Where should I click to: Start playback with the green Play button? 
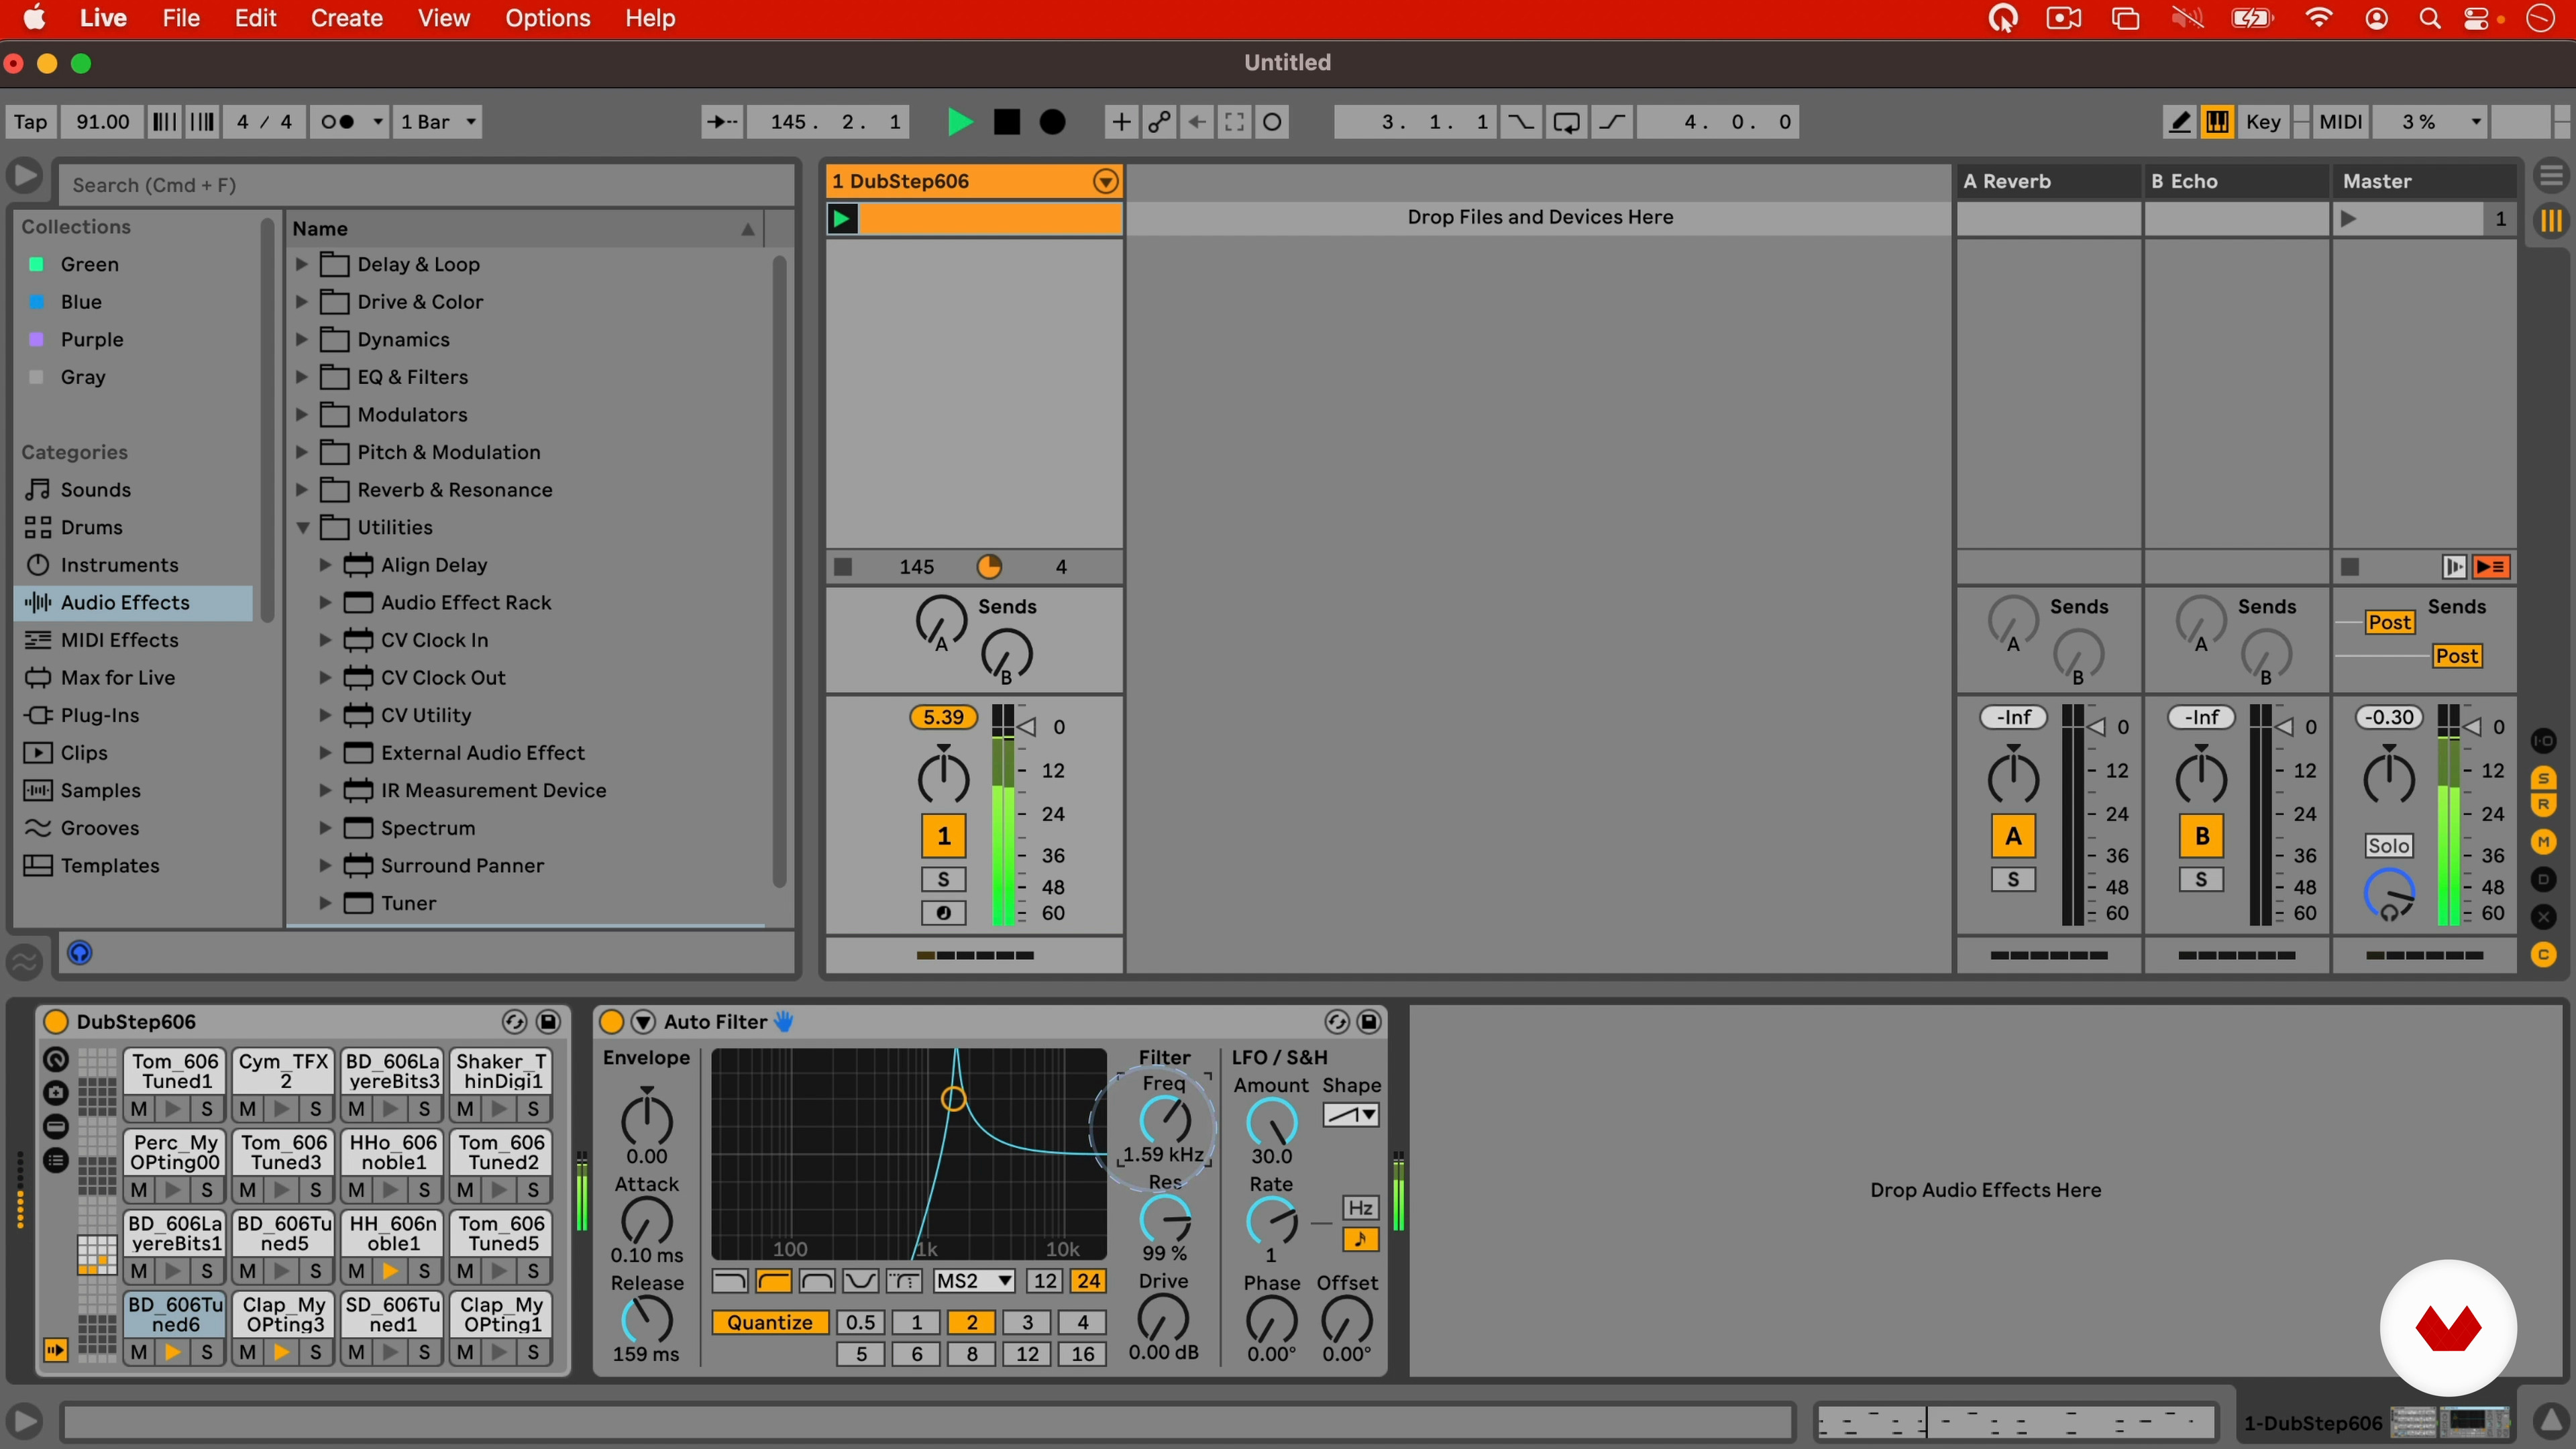959,122
